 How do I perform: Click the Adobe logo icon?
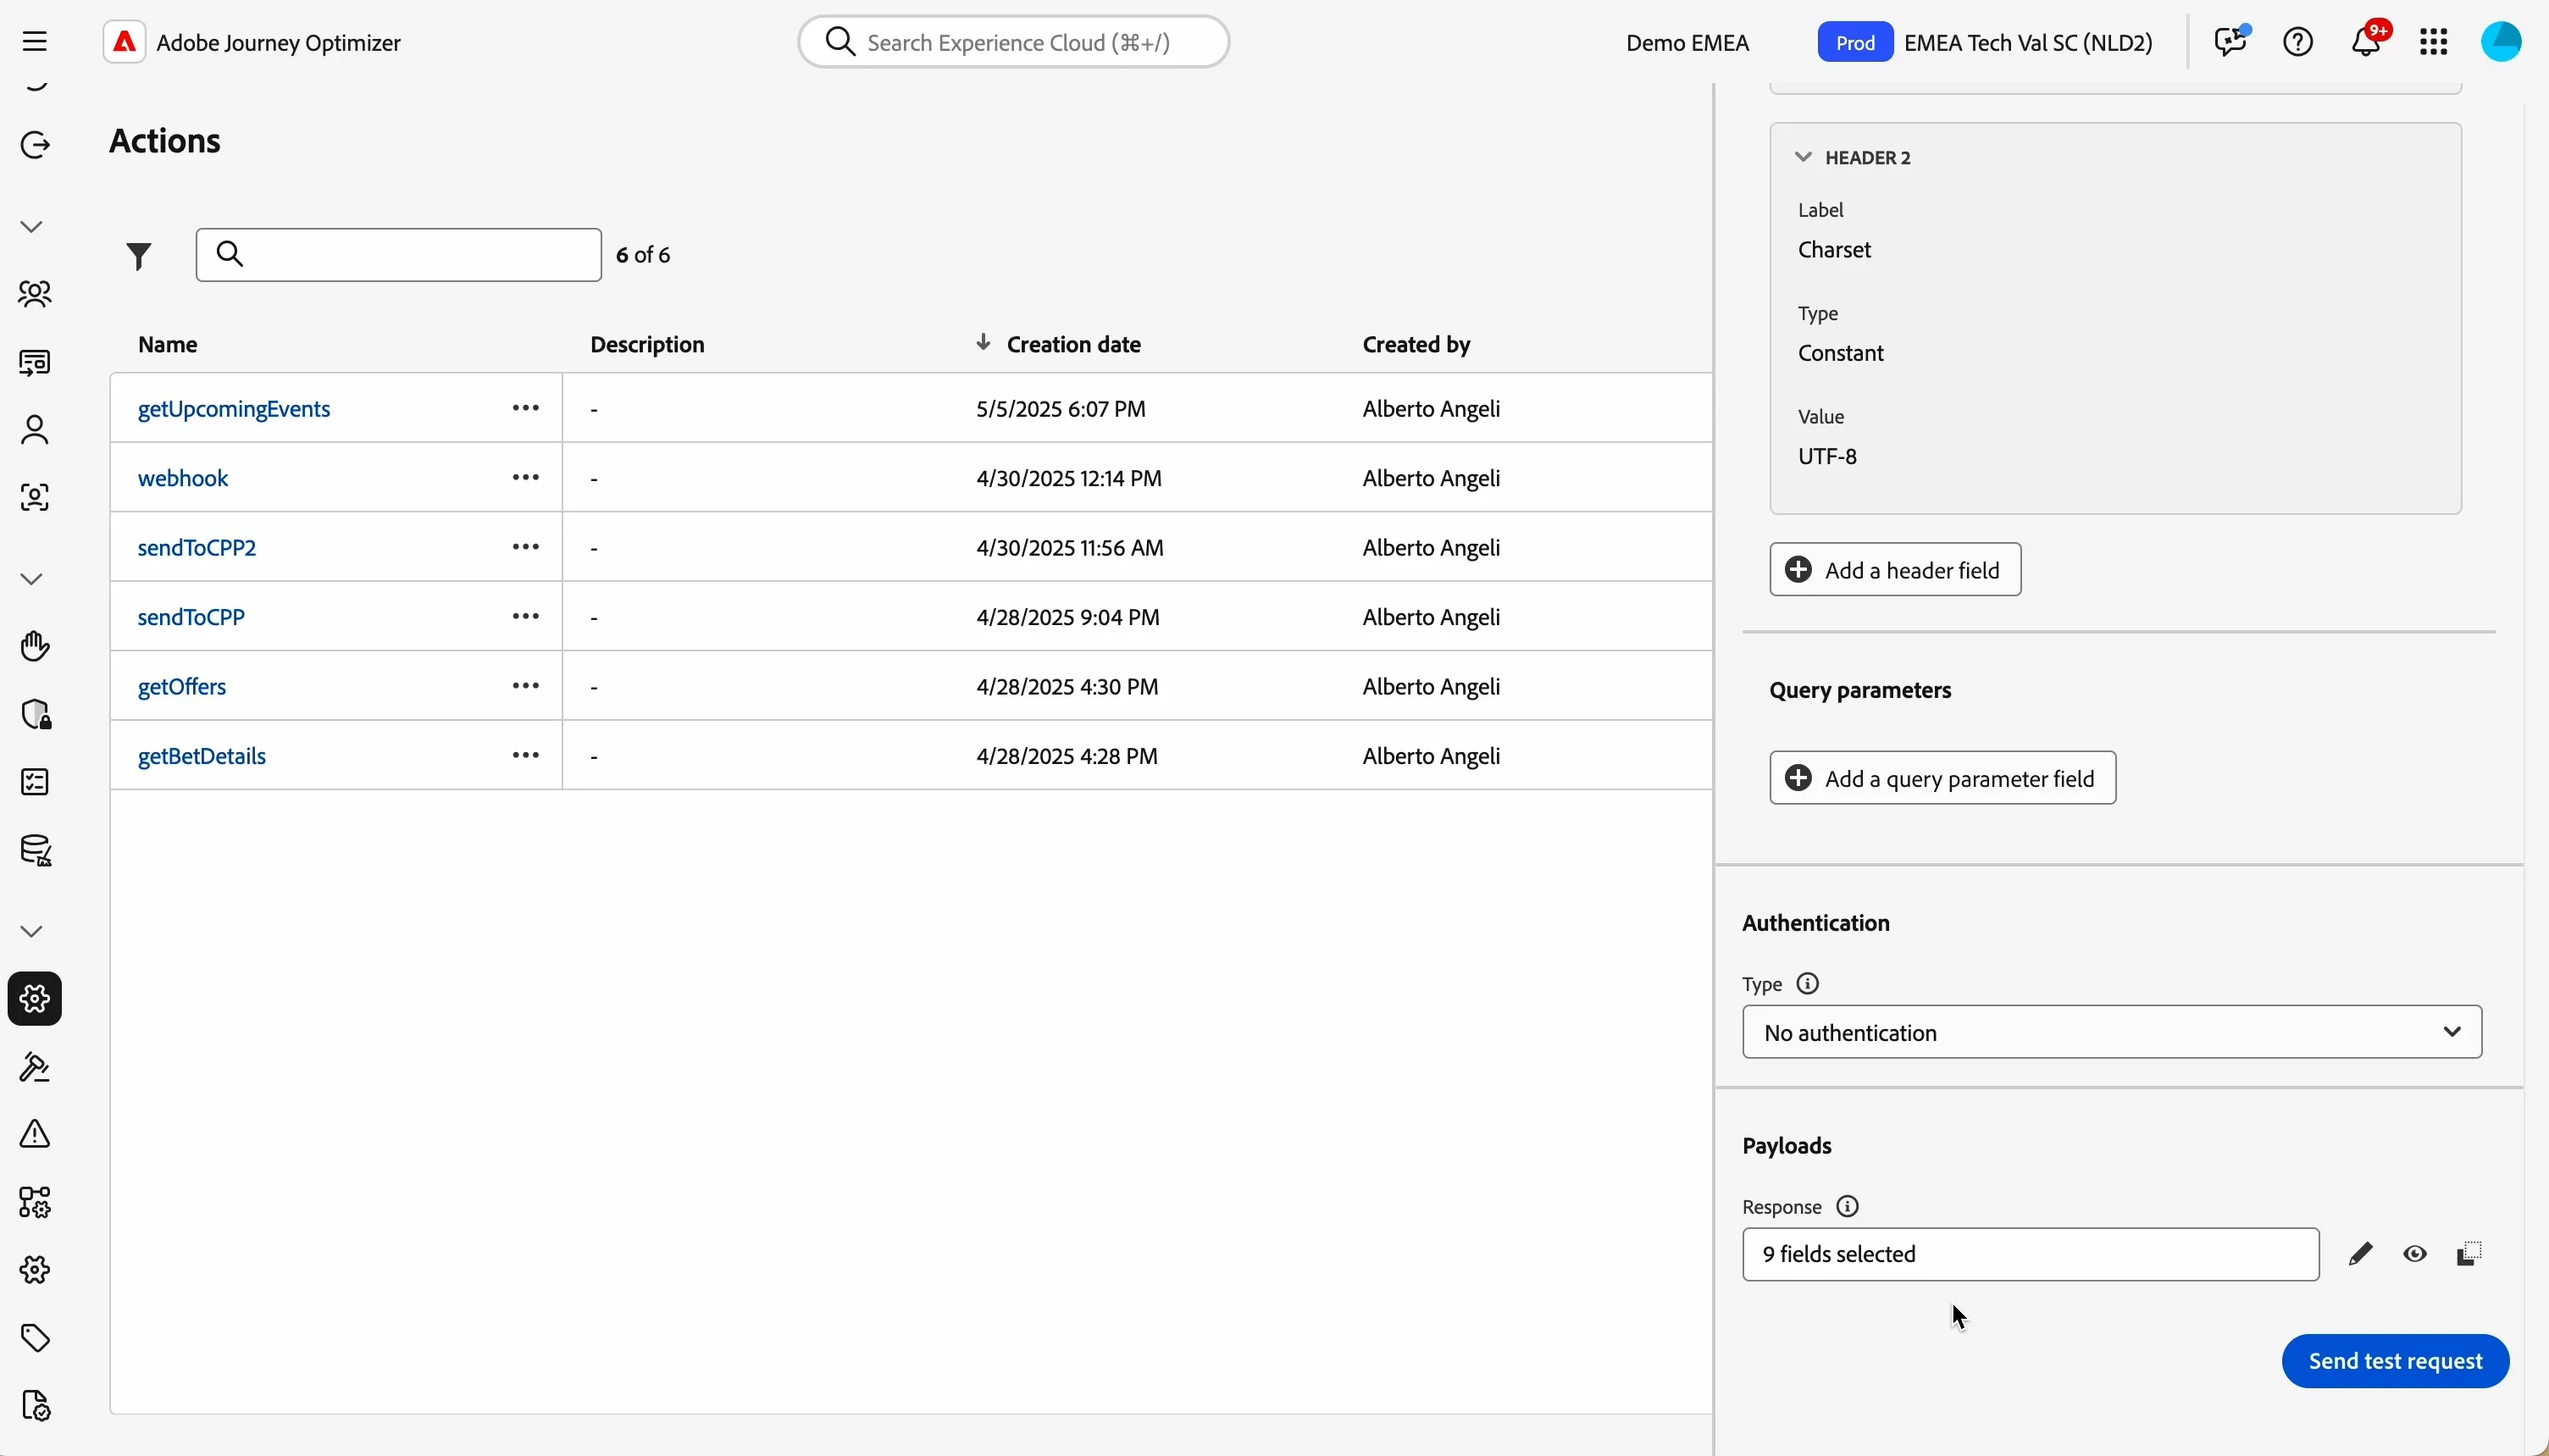pos(125,42)
